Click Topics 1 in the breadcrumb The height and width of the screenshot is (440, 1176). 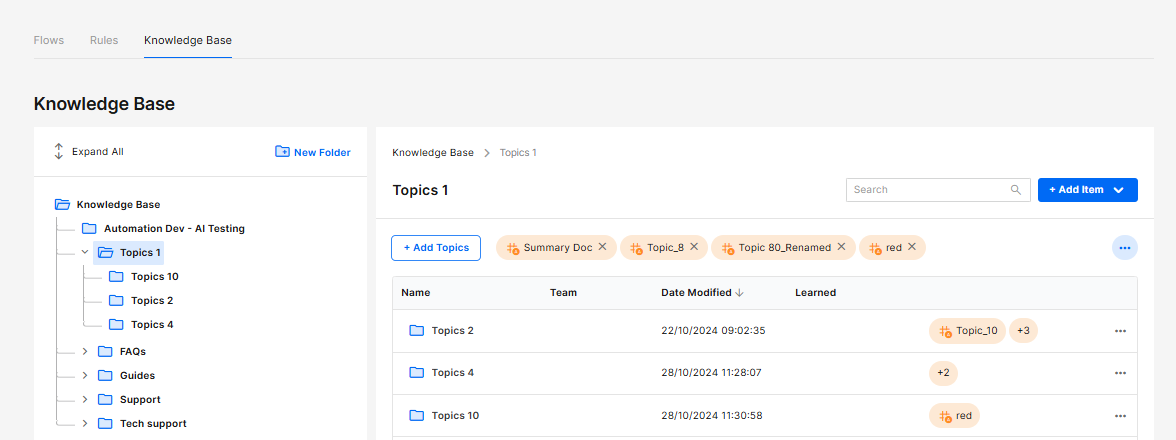(518, 152)
